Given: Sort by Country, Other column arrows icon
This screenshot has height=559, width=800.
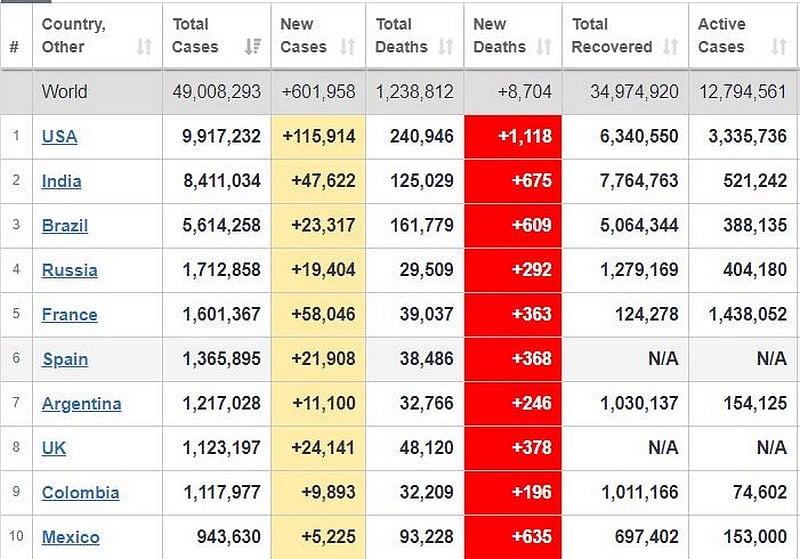Looking at the screenshot, I should pos(144,47).
